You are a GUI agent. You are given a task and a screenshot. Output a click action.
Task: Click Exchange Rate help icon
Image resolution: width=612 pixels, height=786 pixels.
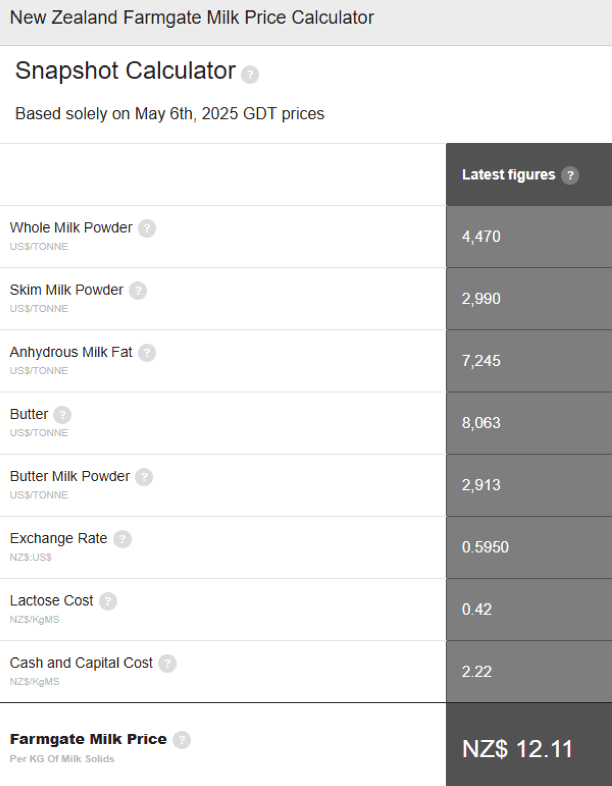point(122,539)
